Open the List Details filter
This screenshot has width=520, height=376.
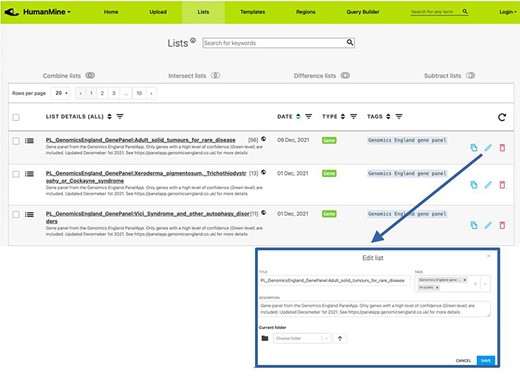(120, 116)
